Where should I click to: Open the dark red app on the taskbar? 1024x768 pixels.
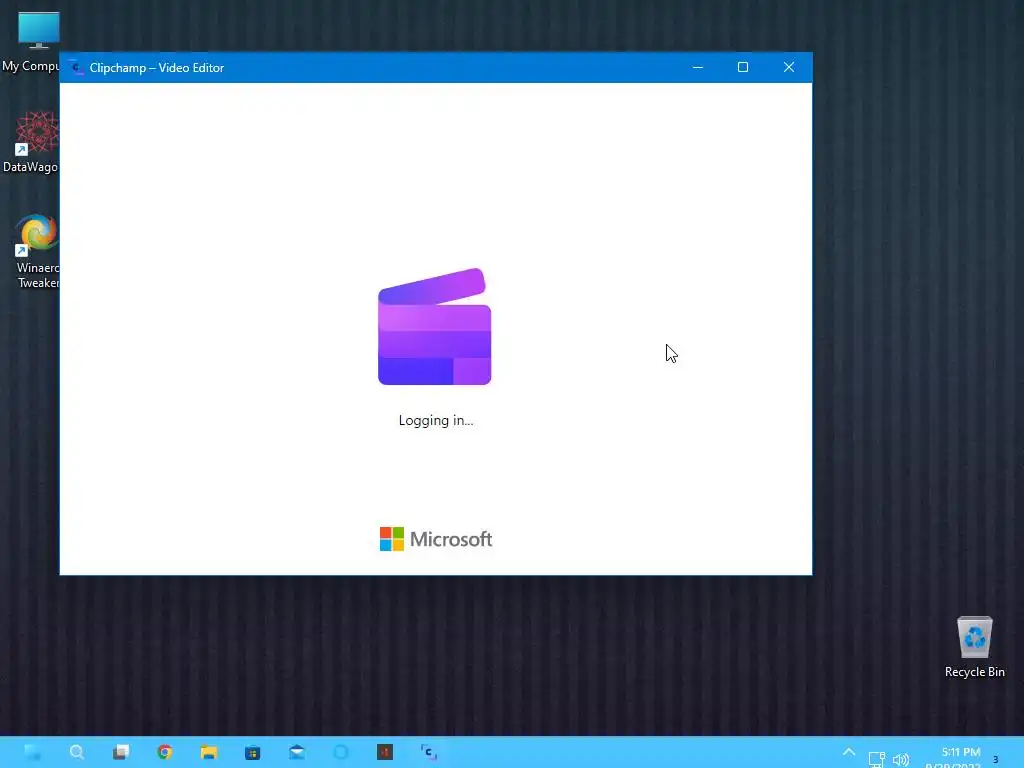click(385, 752)
